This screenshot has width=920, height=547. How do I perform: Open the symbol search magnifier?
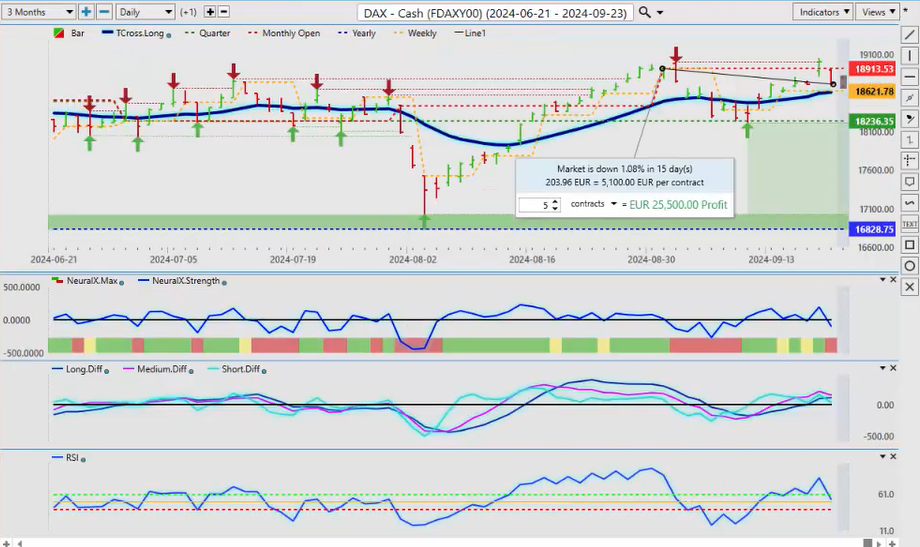(644, 12)
